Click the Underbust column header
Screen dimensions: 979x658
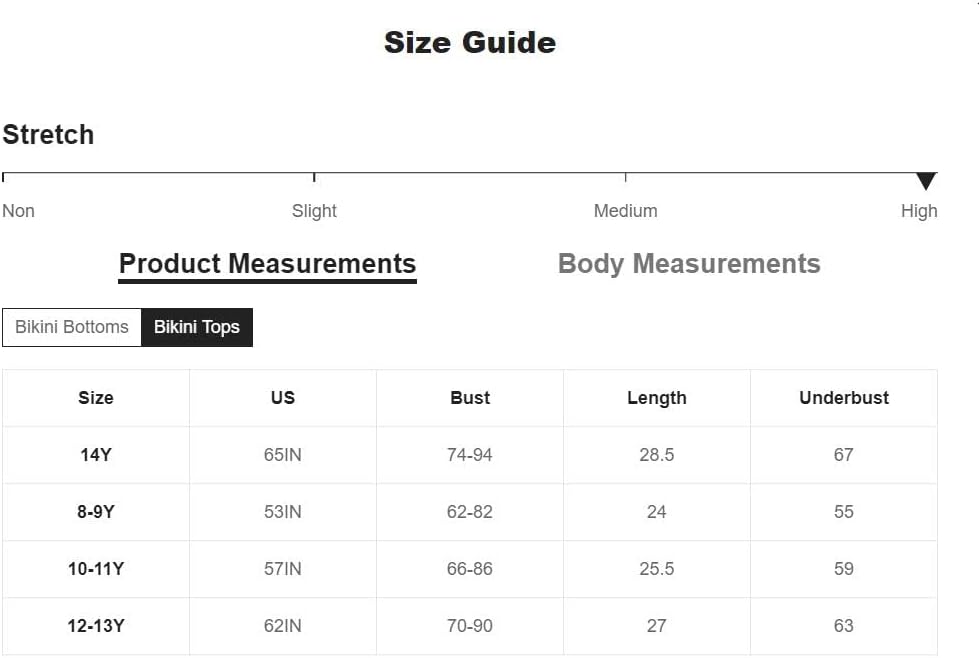pyautogui.click(x=844, y=398)
